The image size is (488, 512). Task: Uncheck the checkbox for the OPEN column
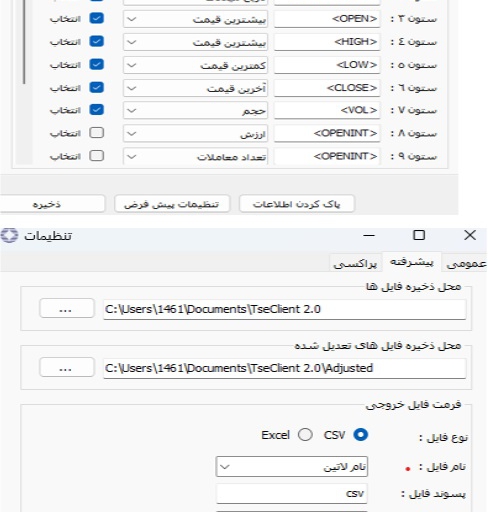[97, 18]
